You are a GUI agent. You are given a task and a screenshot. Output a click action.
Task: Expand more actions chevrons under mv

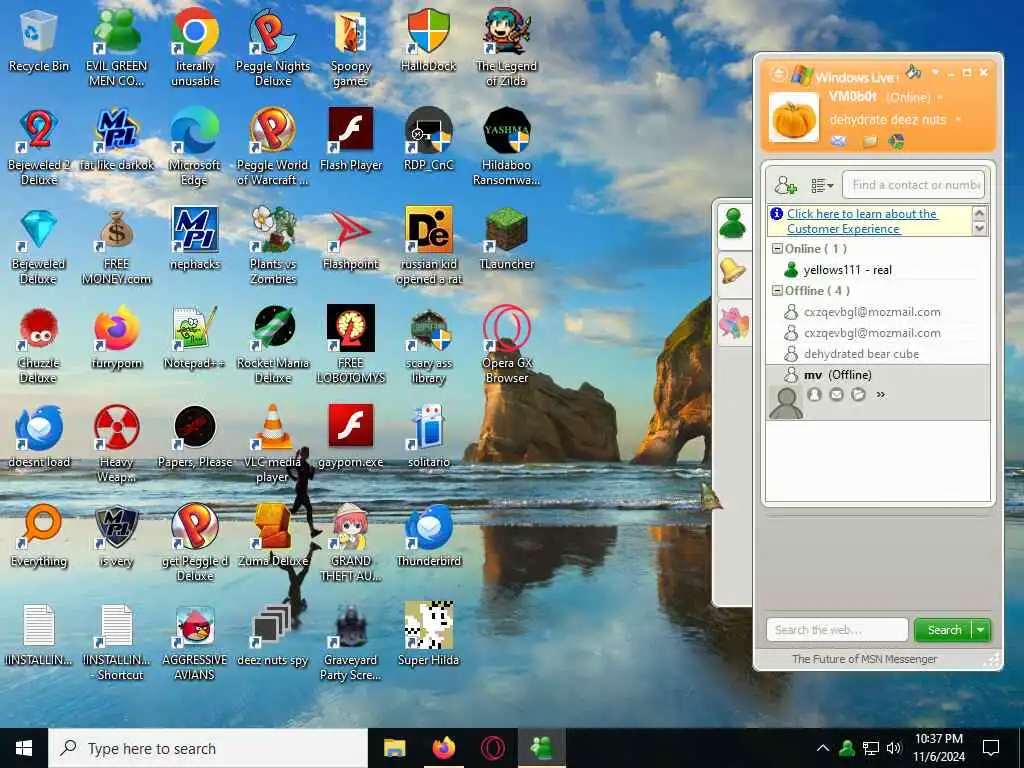(x=880, y=394)
